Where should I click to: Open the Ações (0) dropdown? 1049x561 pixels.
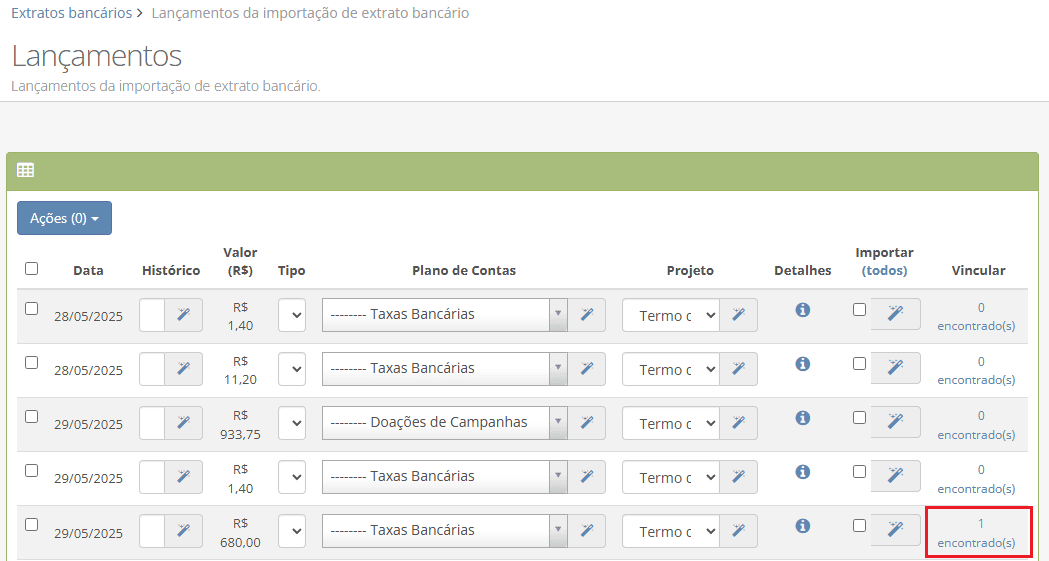coord(64,218)
